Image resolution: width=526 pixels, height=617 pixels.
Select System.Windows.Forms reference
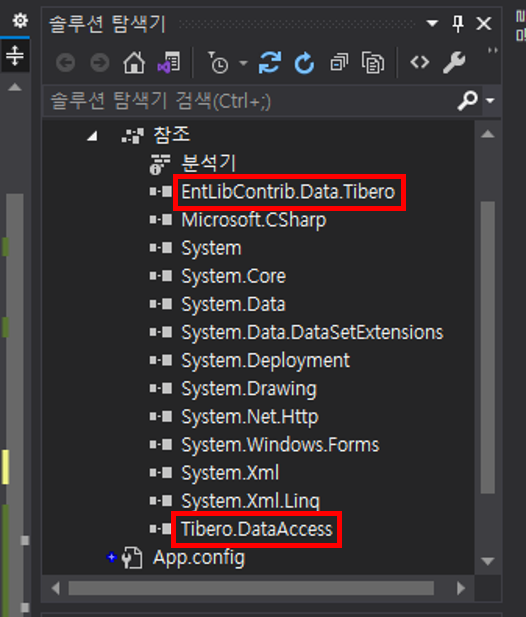pos(280,445)
